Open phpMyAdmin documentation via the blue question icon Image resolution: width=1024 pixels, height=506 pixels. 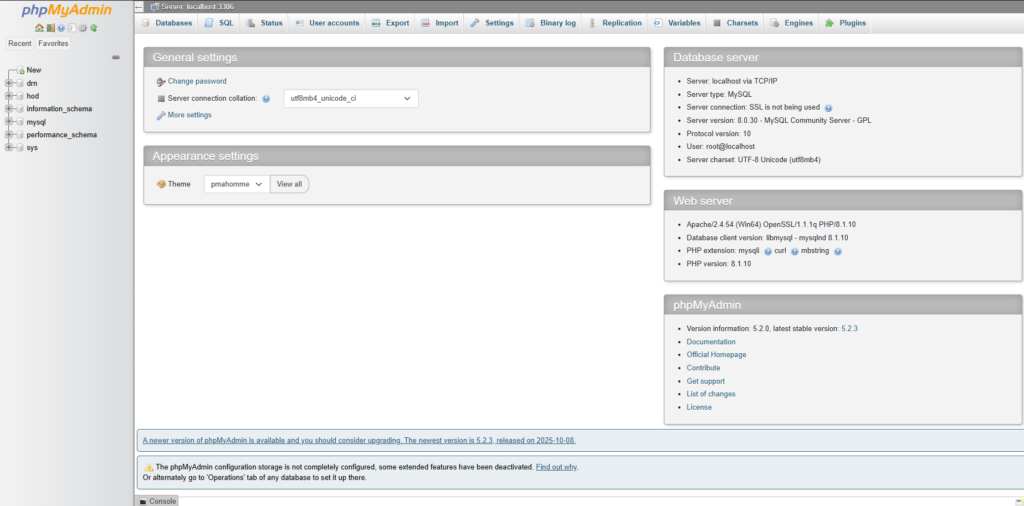(x=61, y=28)
